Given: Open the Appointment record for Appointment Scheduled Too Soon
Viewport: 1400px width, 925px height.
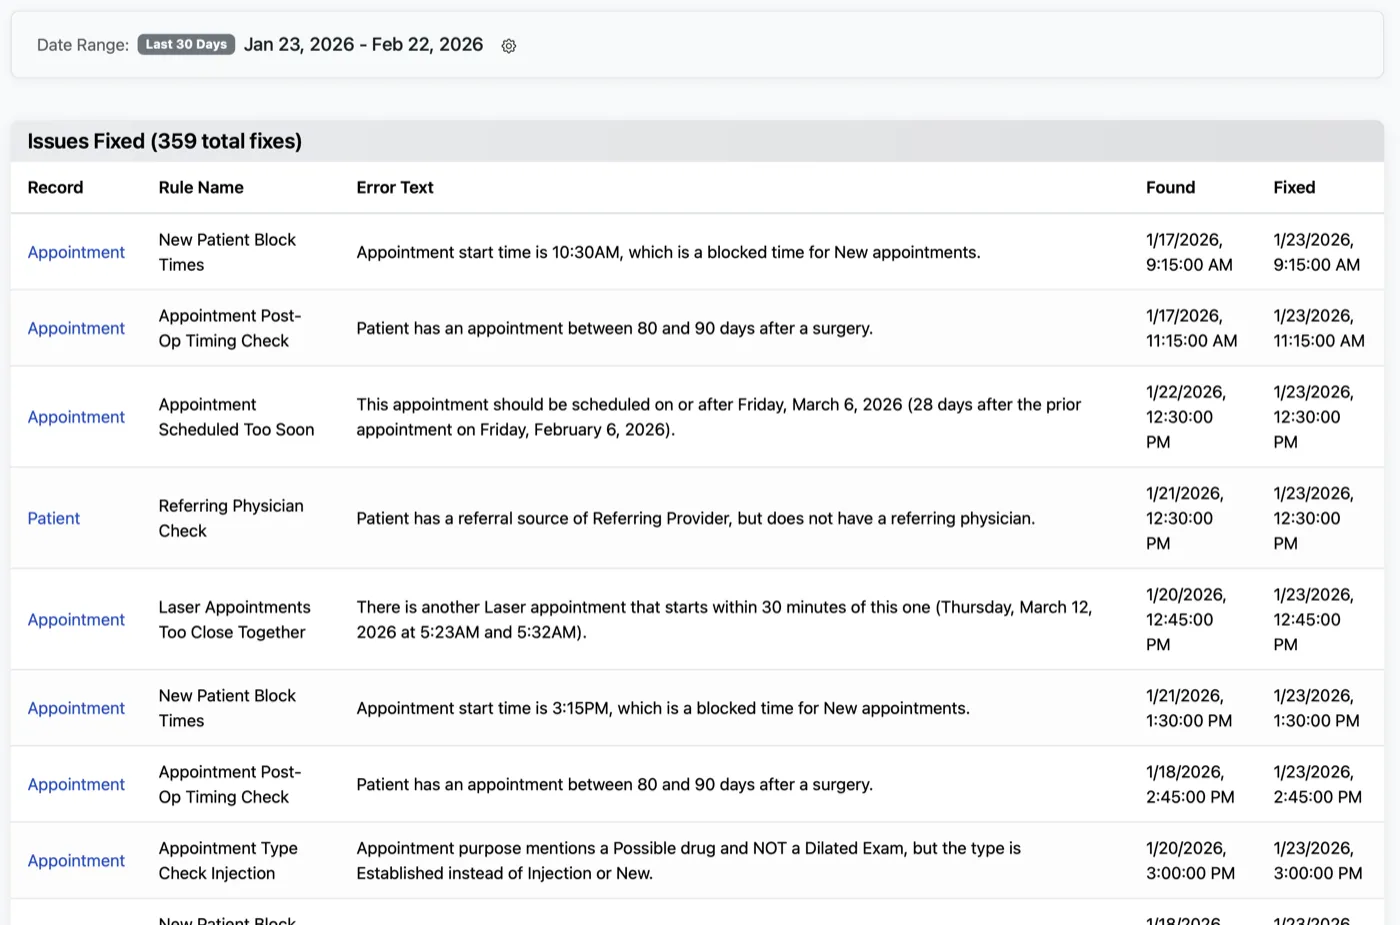Looking at the screenshot, I should click(x=76, y=417).
